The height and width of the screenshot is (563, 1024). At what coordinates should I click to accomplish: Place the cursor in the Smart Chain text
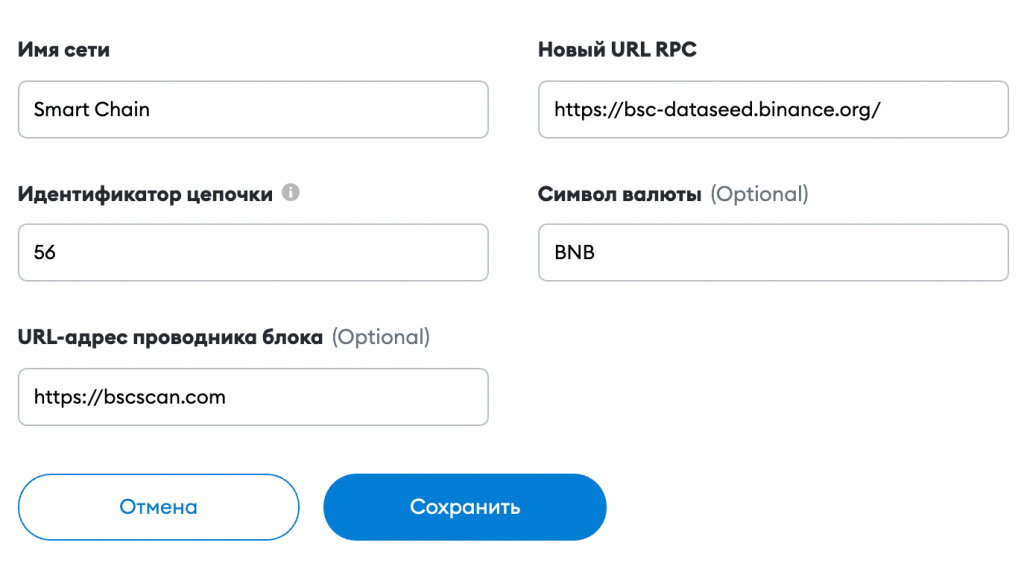point(91,109)
